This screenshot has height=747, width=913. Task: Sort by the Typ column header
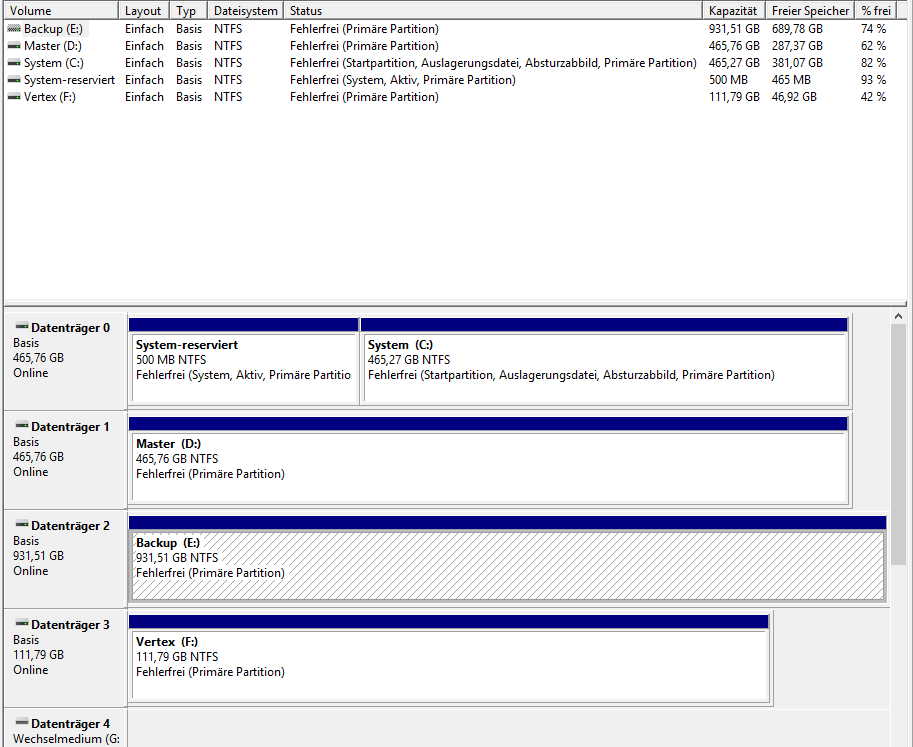189,10
